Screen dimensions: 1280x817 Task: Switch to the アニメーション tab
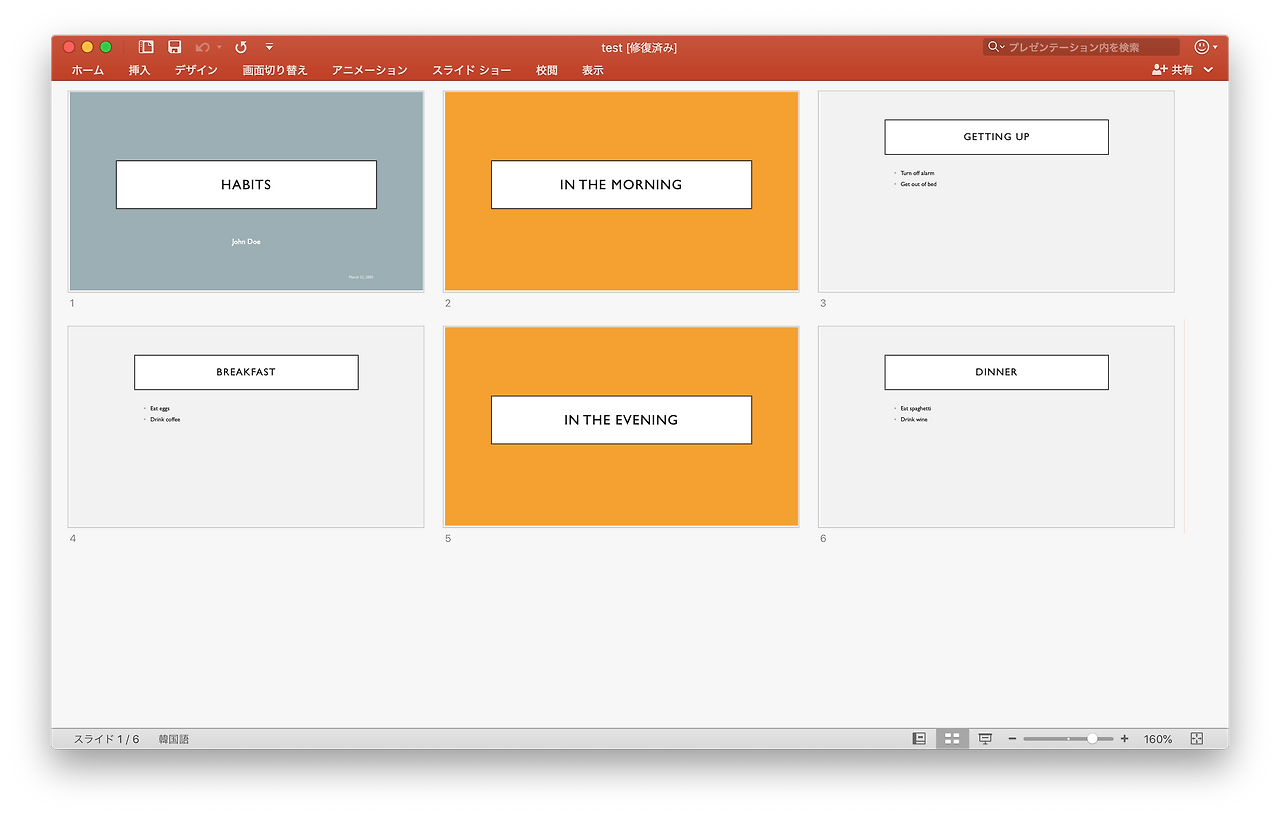click(x=370, y=70)
